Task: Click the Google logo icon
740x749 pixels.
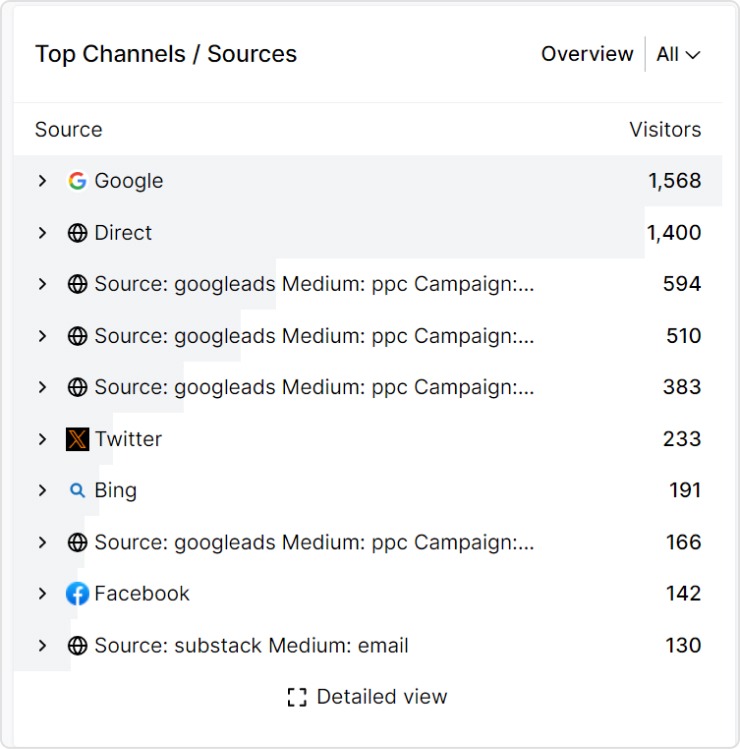Action: coord(77,181)
